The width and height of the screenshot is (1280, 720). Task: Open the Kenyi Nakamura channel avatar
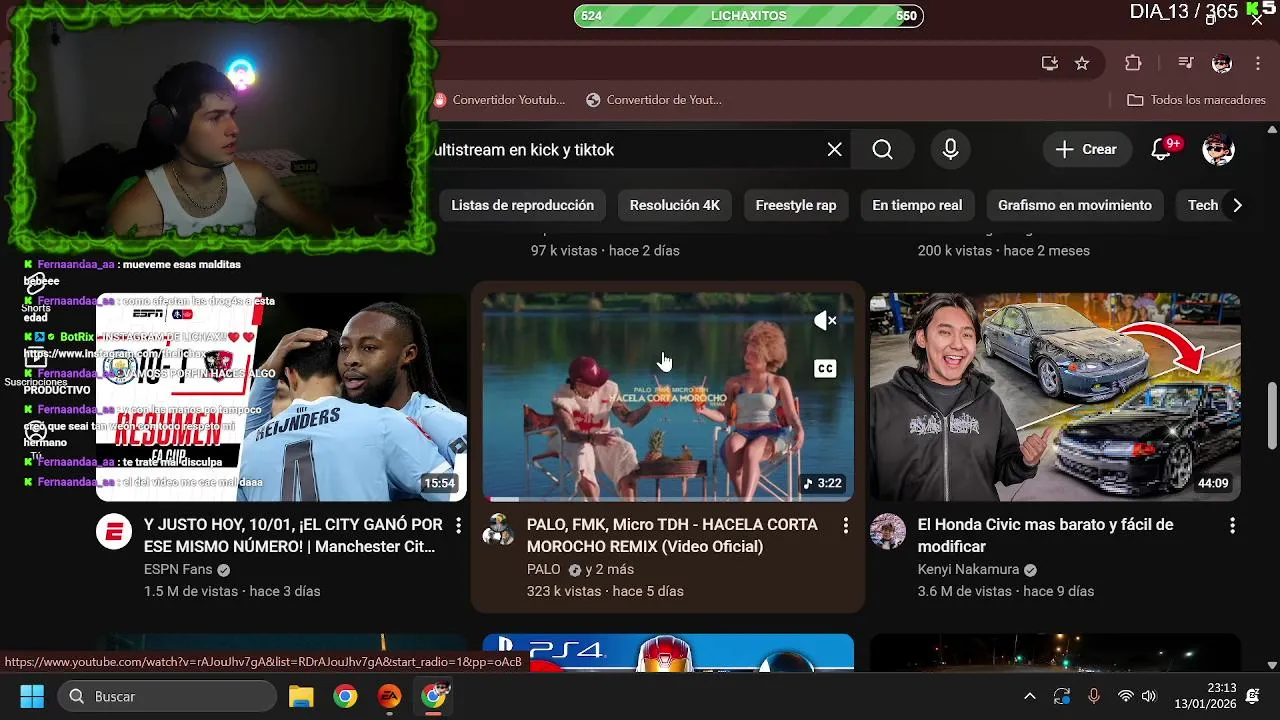[888, 532]
